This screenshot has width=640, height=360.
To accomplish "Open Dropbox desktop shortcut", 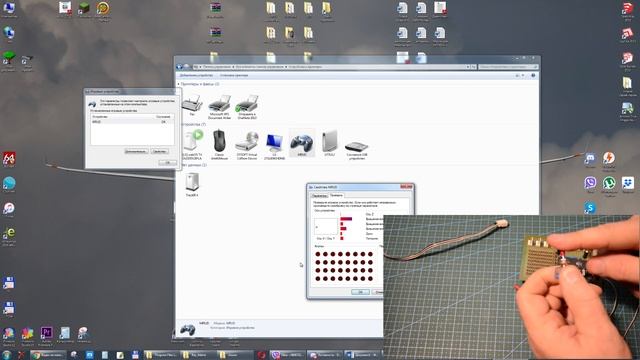I will click(x=628, y=184).
